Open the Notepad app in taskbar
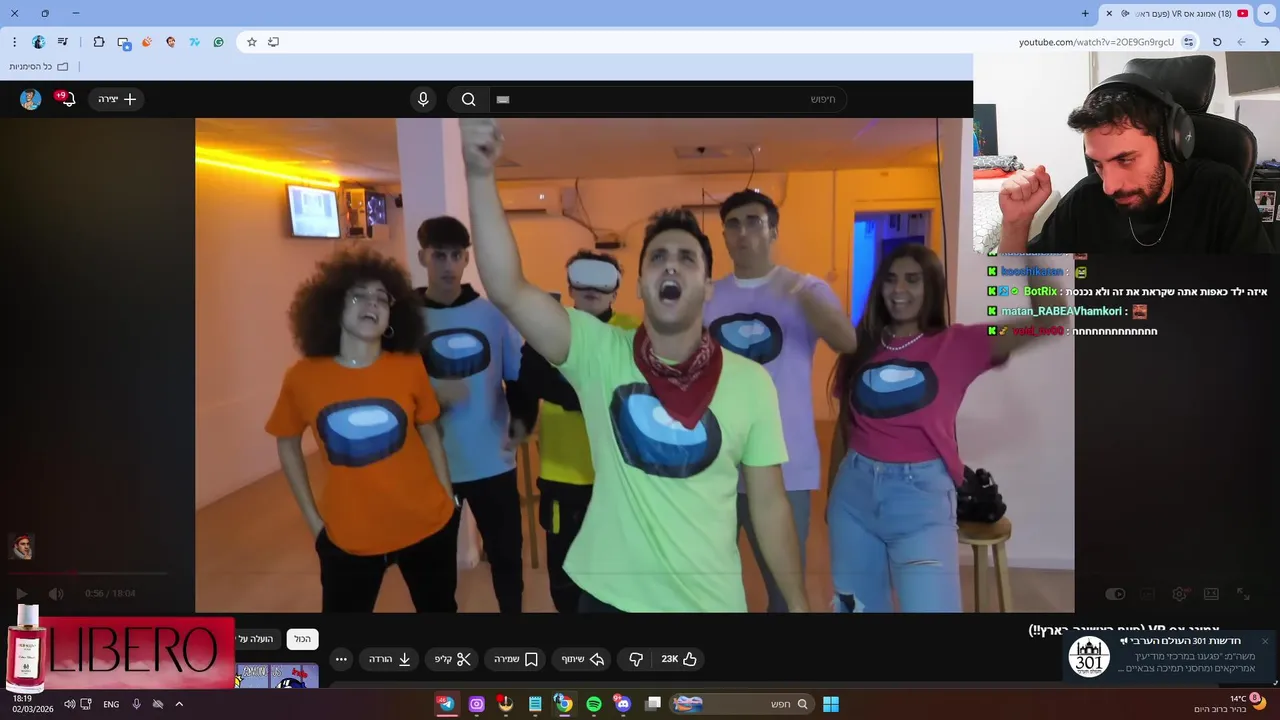The image size is (1280, 720). coord(535,704)
